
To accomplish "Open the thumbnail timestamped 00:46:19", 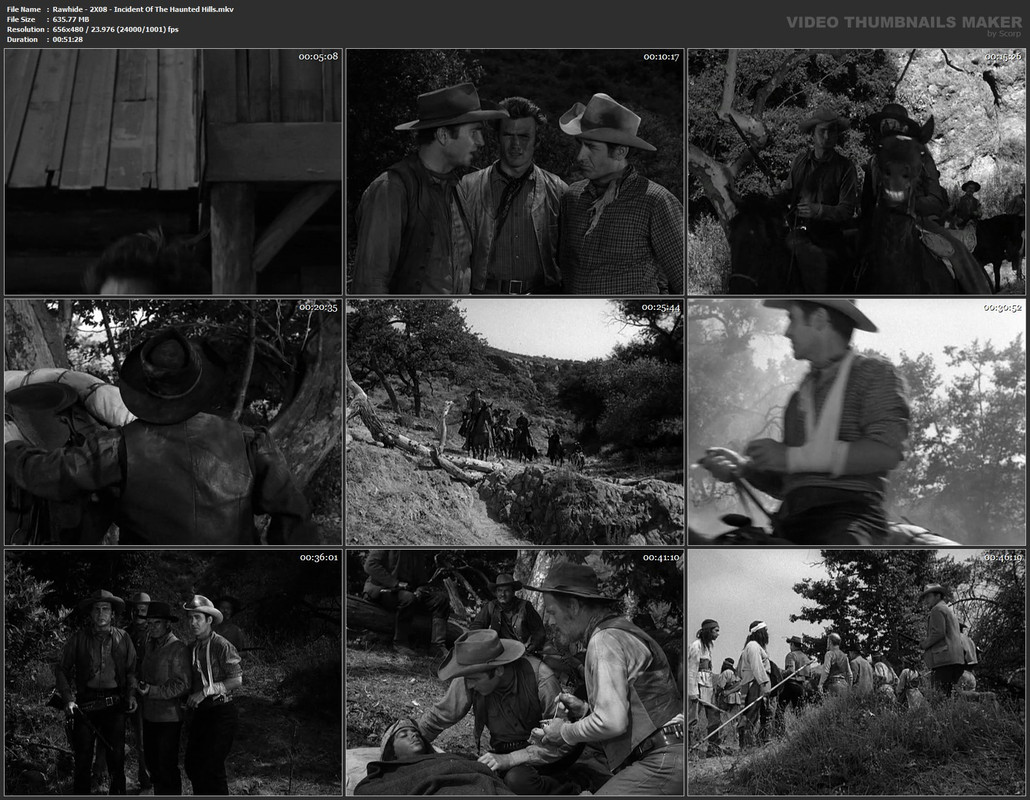I will coord(857,673).
